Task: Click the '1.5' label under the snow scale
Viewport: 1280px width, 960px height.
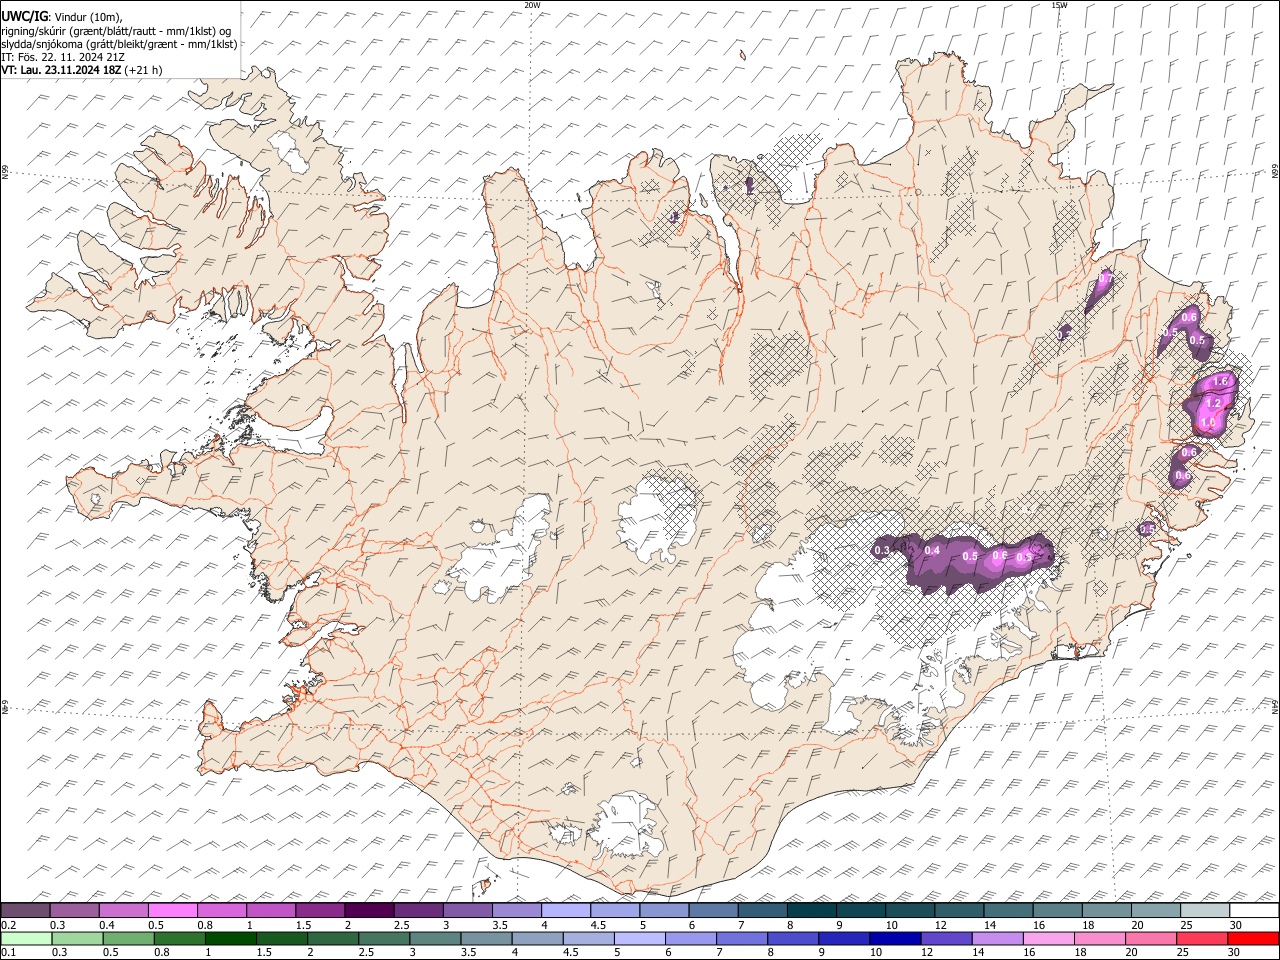Action: (x=303, y=925)
